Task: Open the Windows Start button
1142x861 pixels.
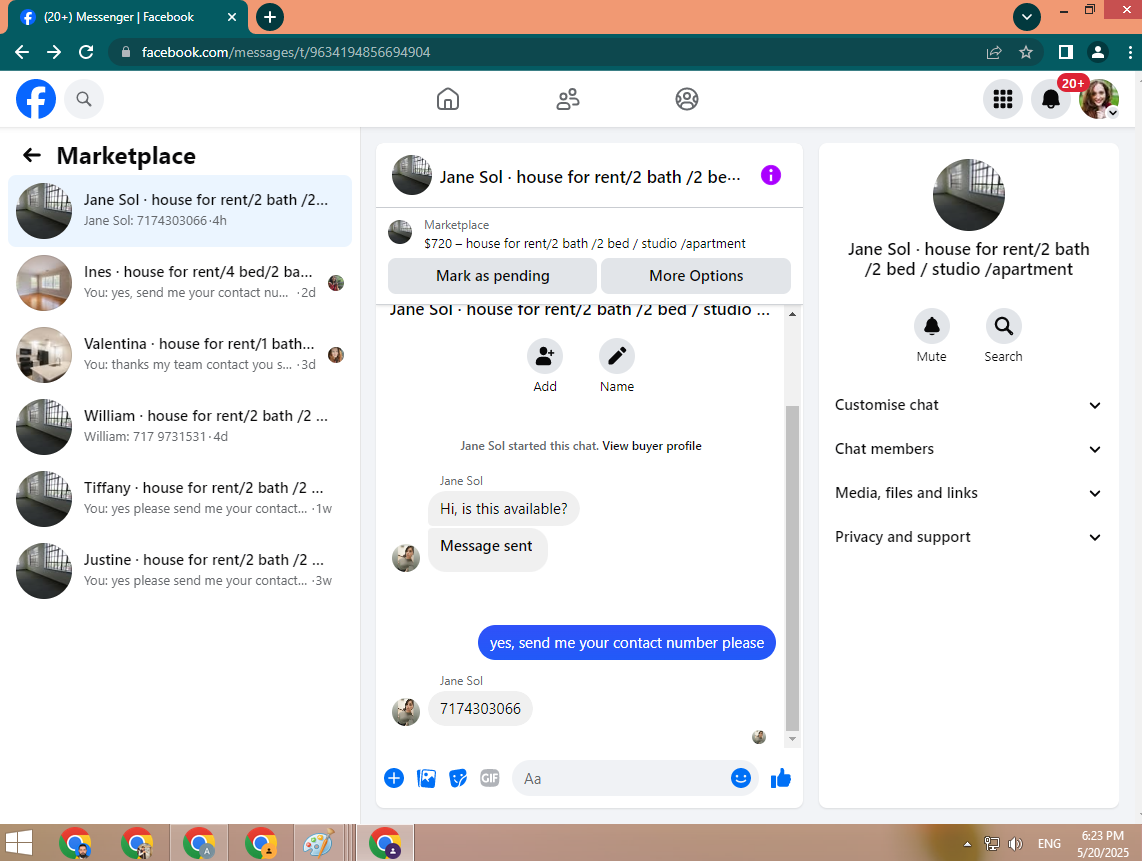Action: tap(18, 844)
